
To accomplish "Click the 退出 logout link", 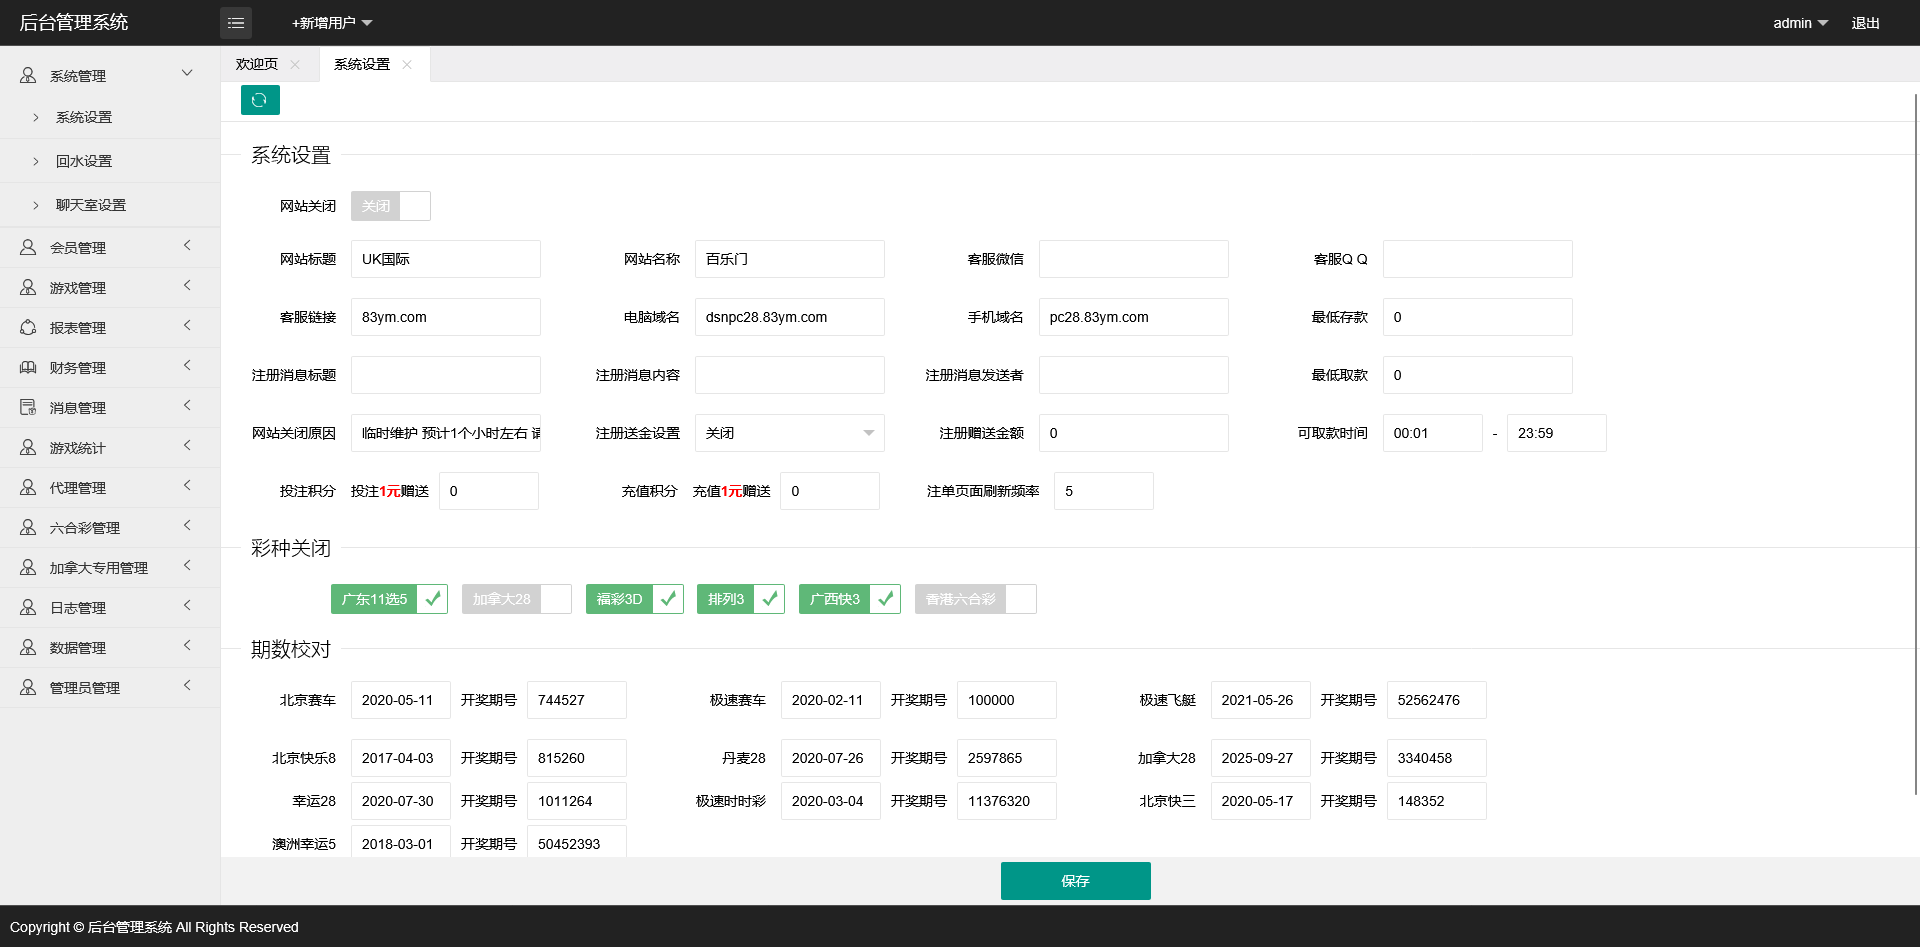I will coord(1865,23).
